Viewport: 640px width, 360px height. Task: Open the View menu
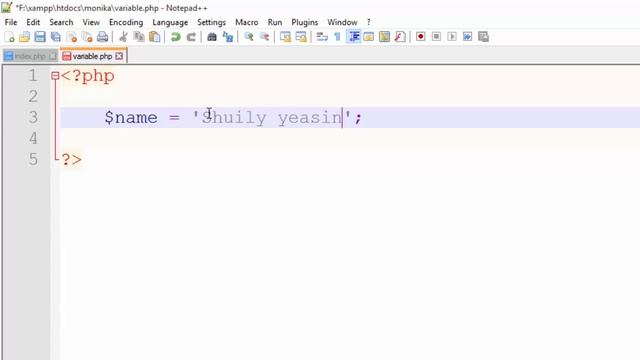tap(91, 22)
